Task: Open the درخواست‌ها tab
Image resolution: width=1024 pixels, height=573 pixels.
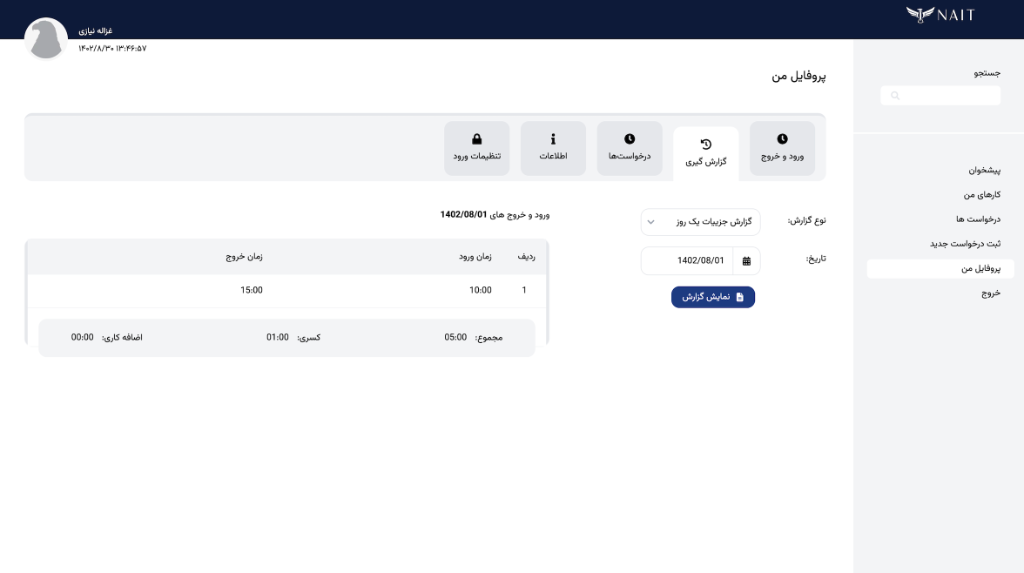Action: coord(630,148)
